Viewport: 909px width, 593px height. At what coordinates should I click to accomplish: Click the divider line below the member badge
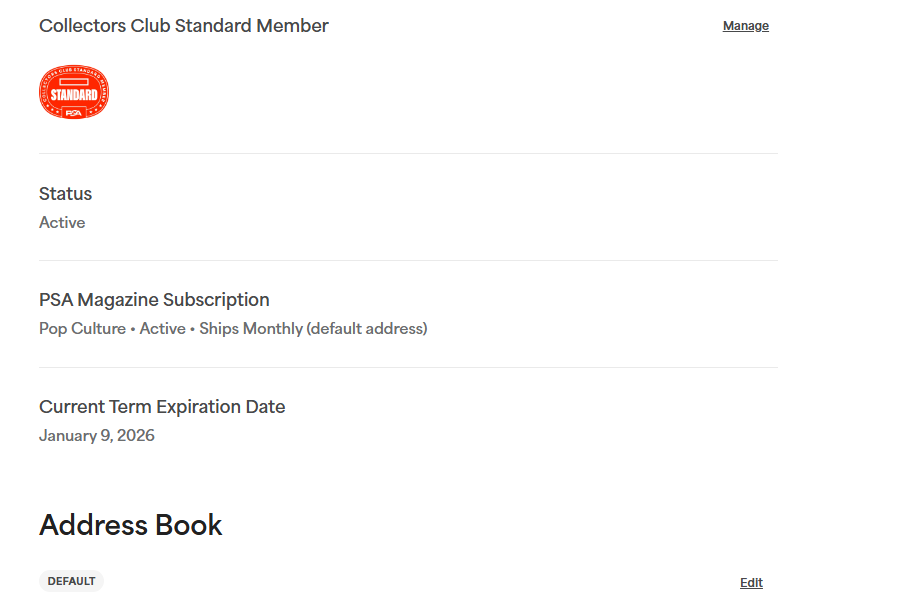(x=408, y=154)
